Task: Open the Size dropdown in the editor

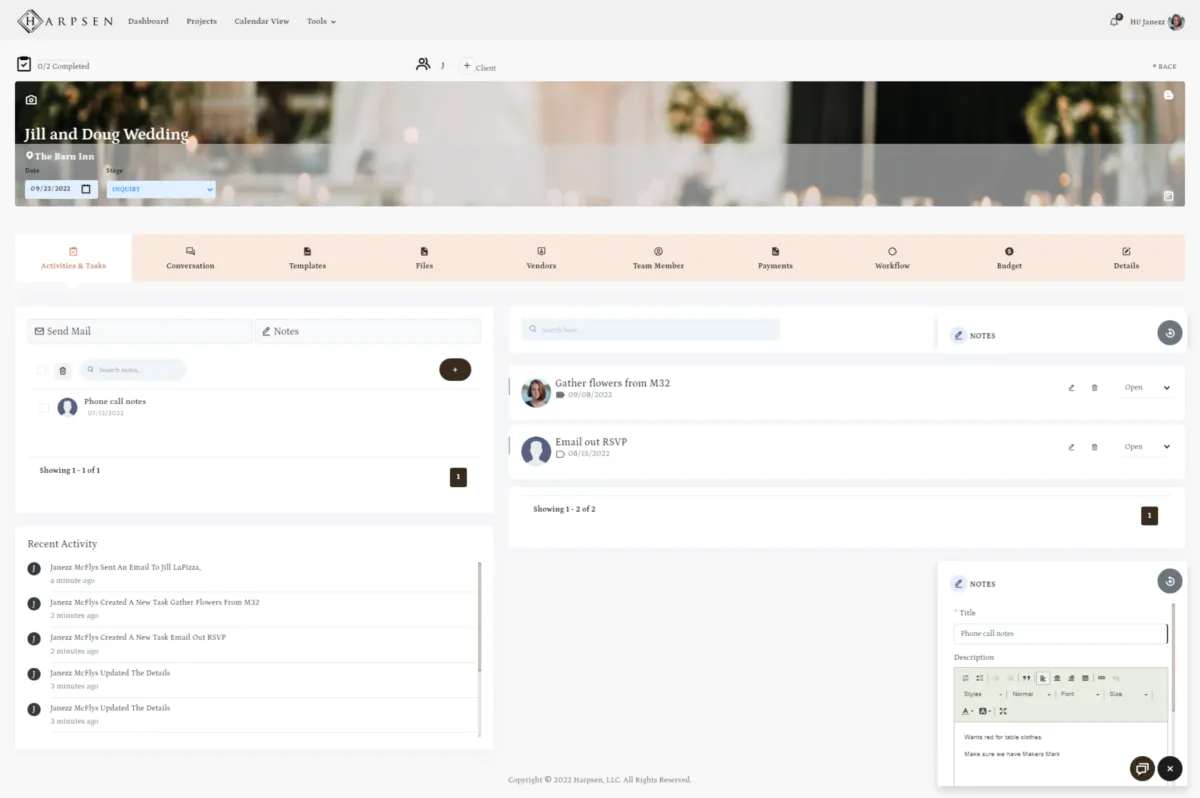Action: 1128,694
